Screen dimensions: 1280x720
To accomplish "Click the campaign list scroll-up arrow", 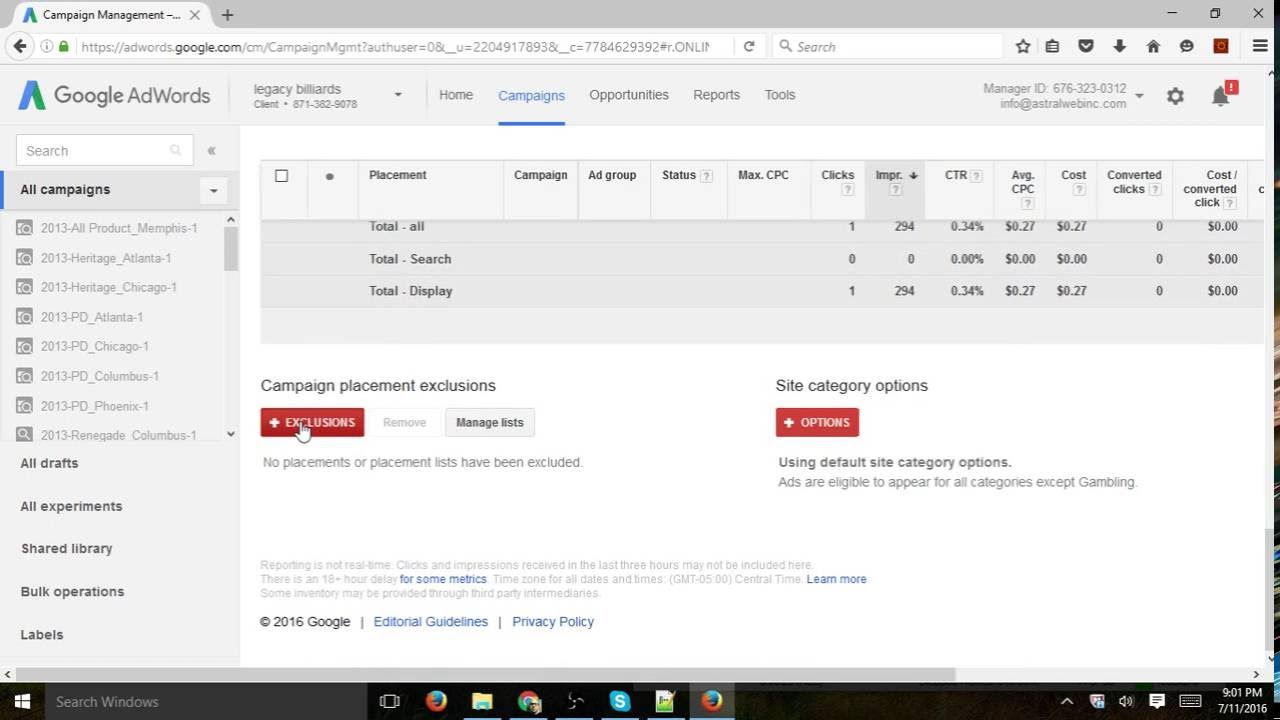I will [231, 220].
